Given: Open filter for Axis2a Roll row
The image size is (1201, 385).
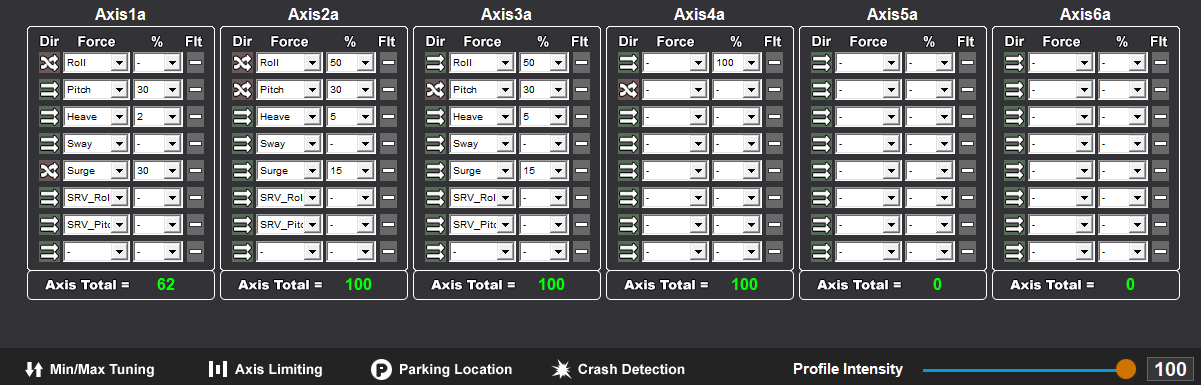Looking at the screenshot, I should tap(387, 62).
